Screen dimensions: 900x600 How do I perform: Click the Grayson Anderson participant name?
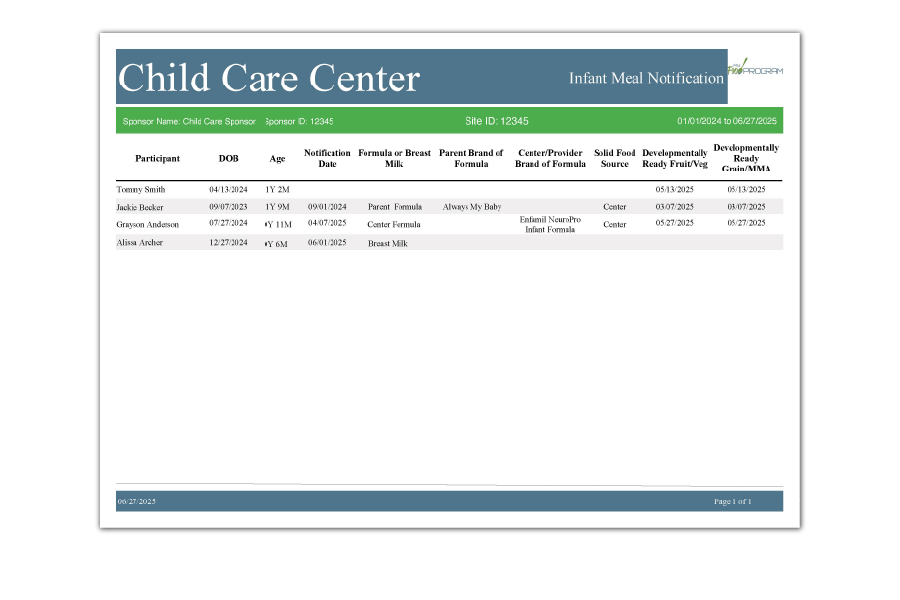(x=148, y=225)
